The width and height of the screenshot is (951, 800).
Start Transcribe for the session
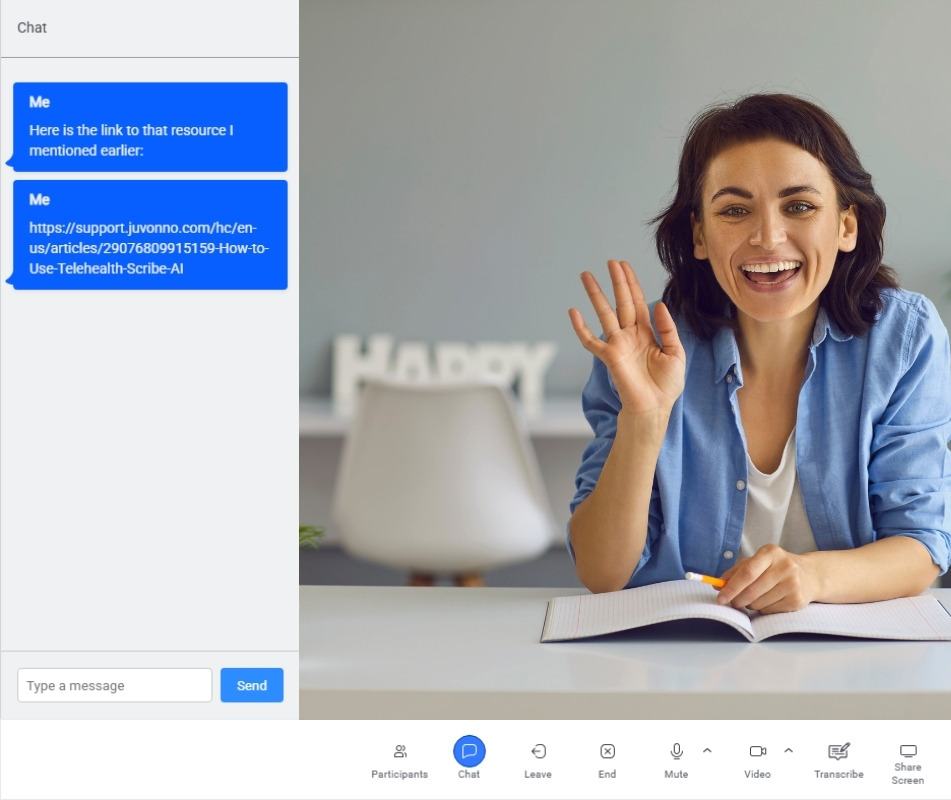coord(839,759)
